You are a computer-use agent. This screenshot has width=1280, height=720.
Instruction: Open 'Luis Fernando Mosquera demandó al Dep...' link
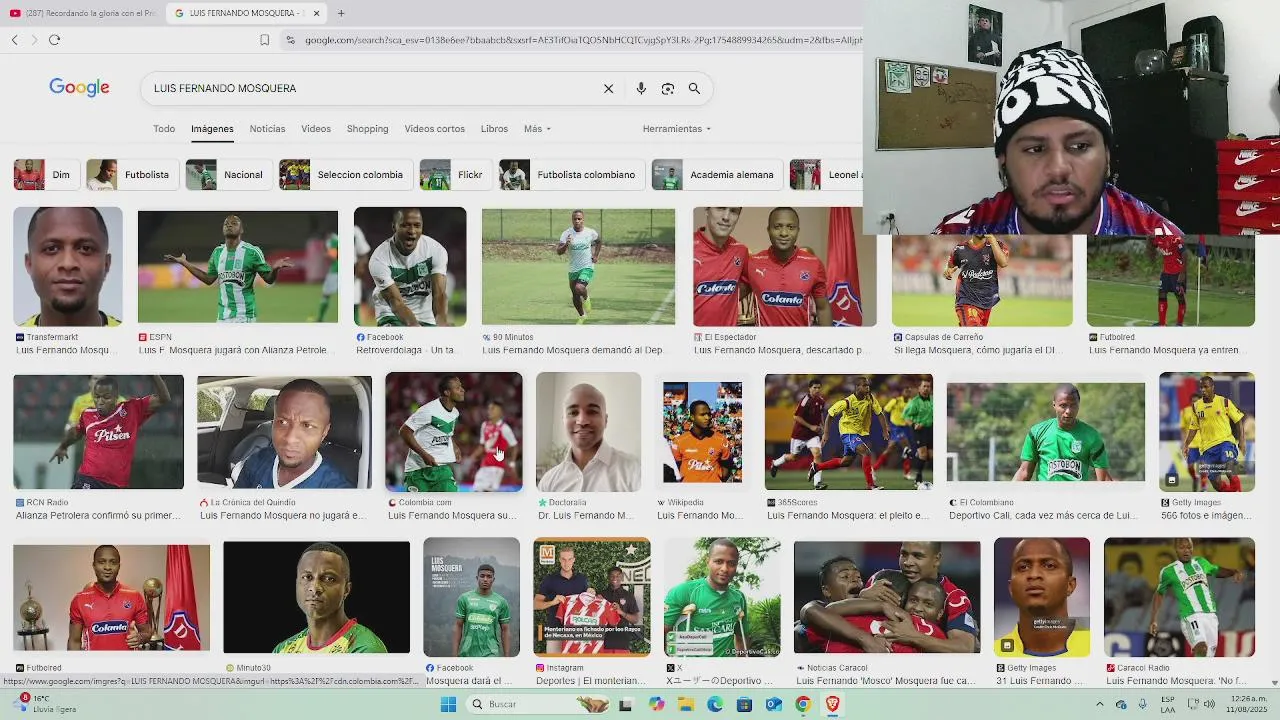[573, 351]
